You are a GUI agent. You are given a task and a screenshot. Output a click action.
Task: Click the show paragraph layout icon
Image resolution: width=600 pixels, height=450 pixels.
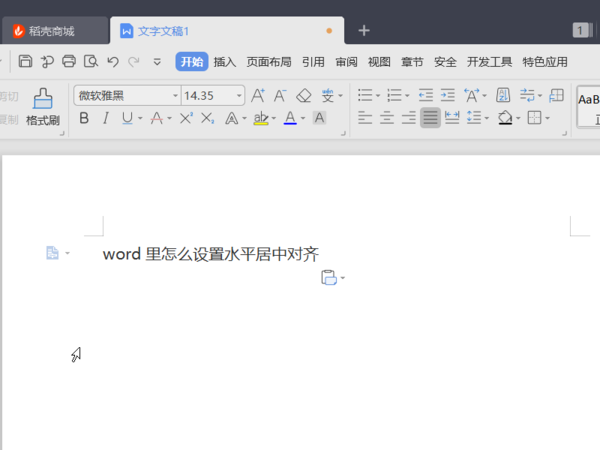pyautogui.click(x=556, y=95)
